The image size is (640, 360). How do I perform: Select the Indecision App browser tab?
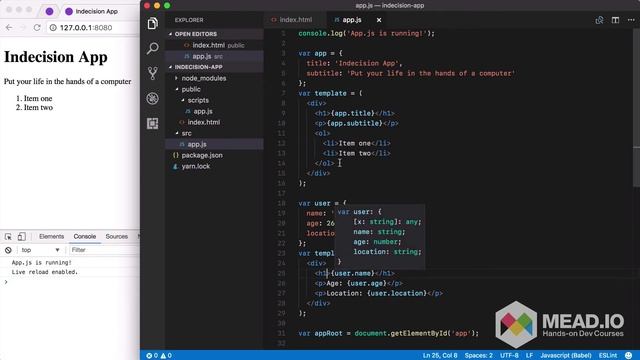coord(96,11)
